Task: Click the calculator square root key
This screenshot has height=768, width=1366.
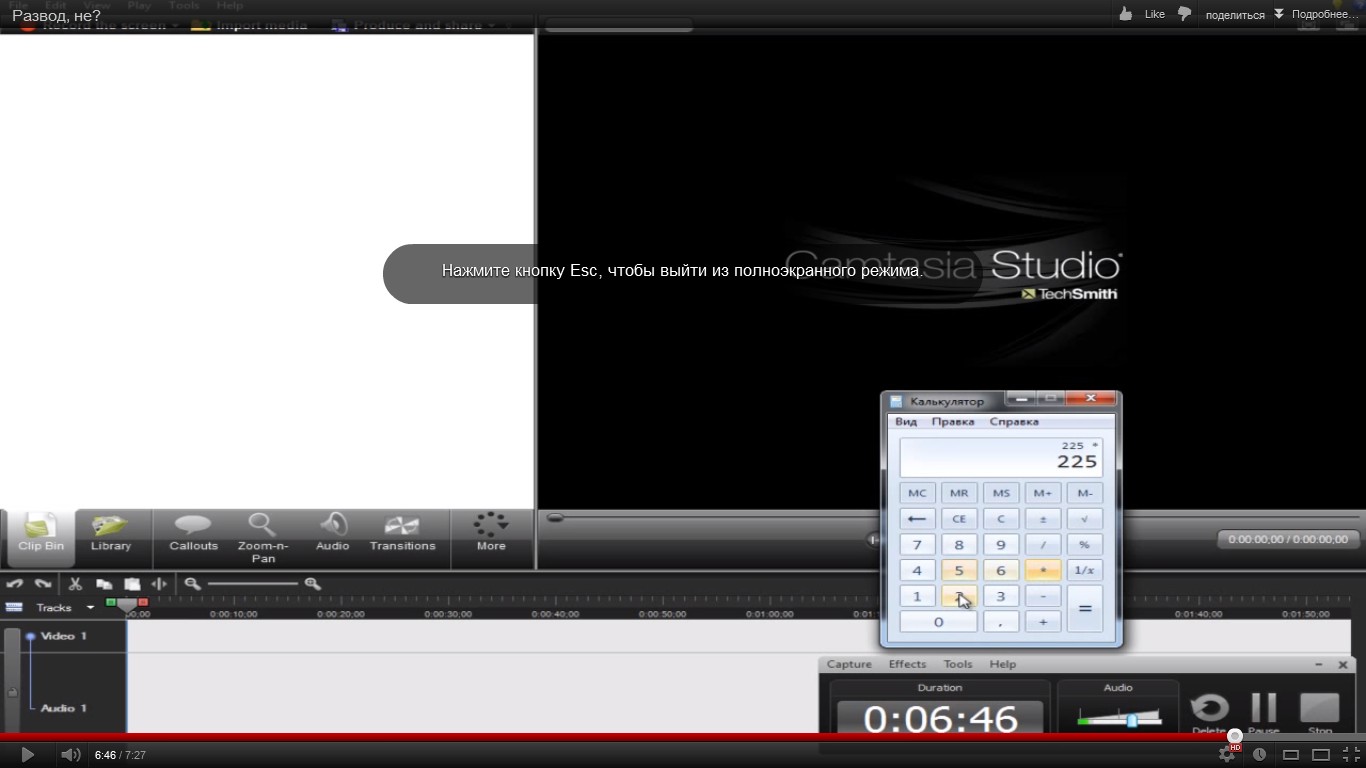Action: click(x=1085, y=519)
